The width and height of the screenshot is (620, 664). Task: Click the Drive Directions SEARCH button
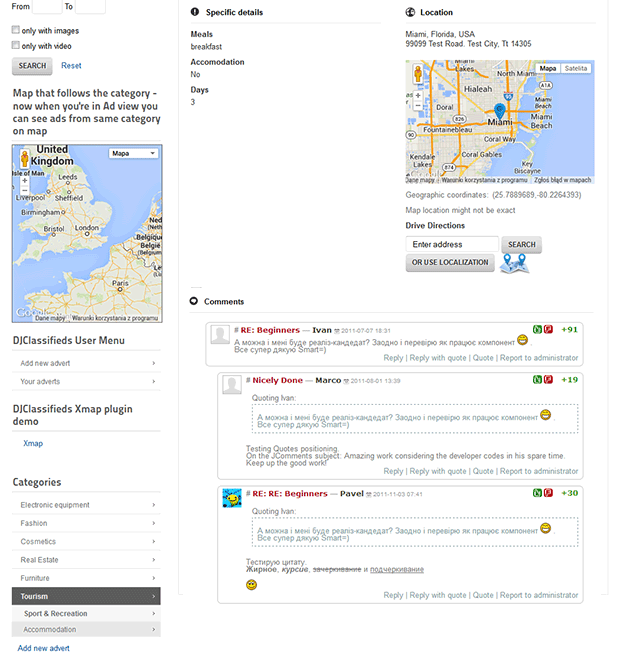point(521,244)
